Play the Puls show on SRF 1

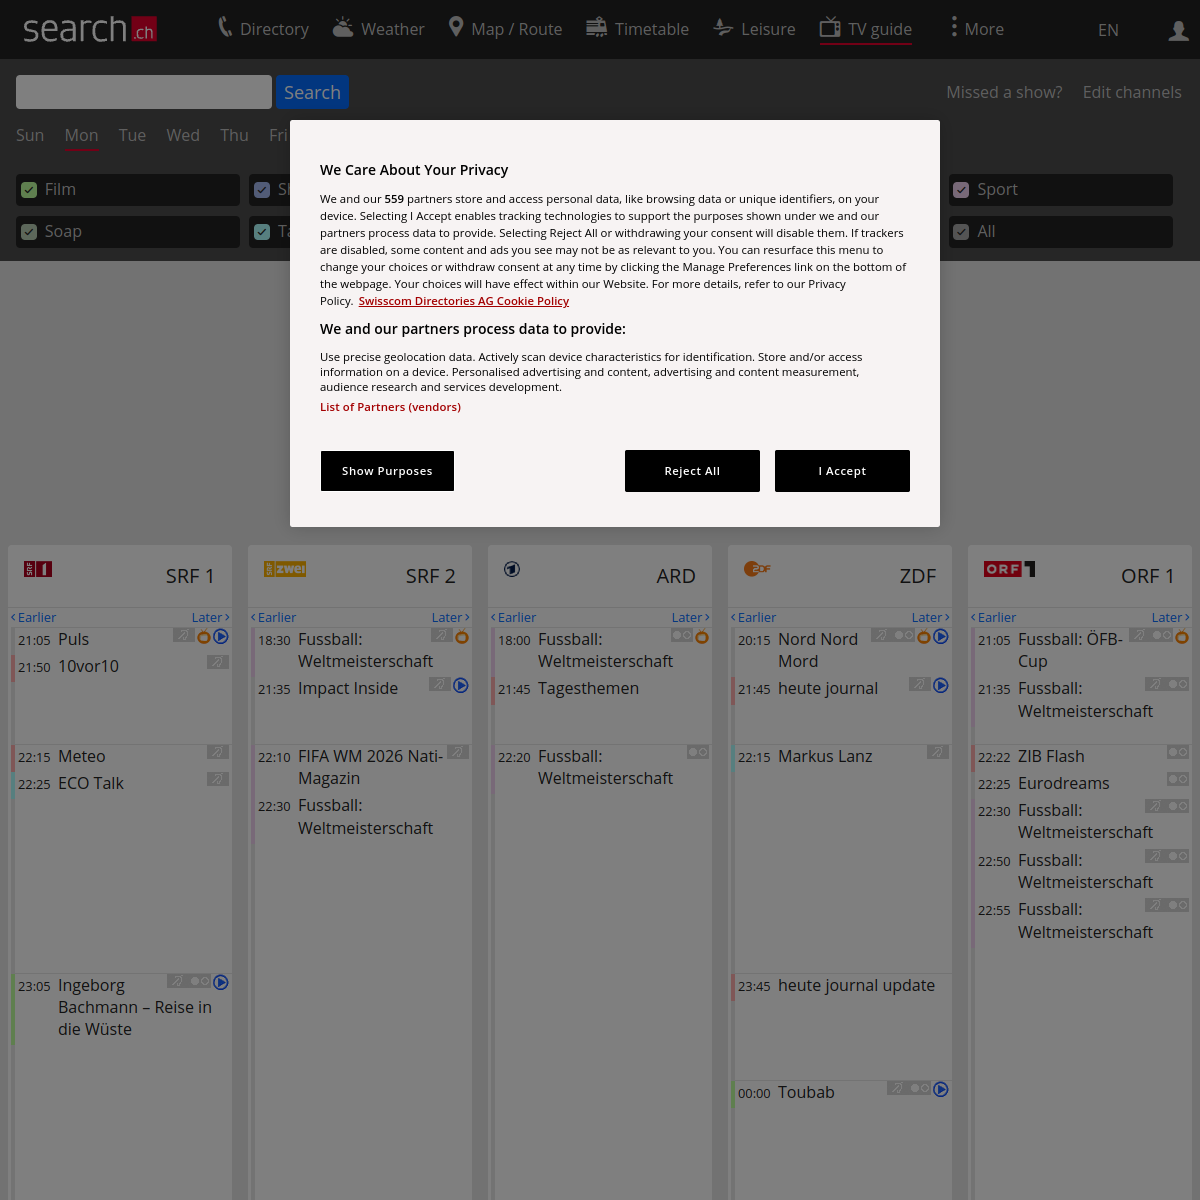[221, 636]
